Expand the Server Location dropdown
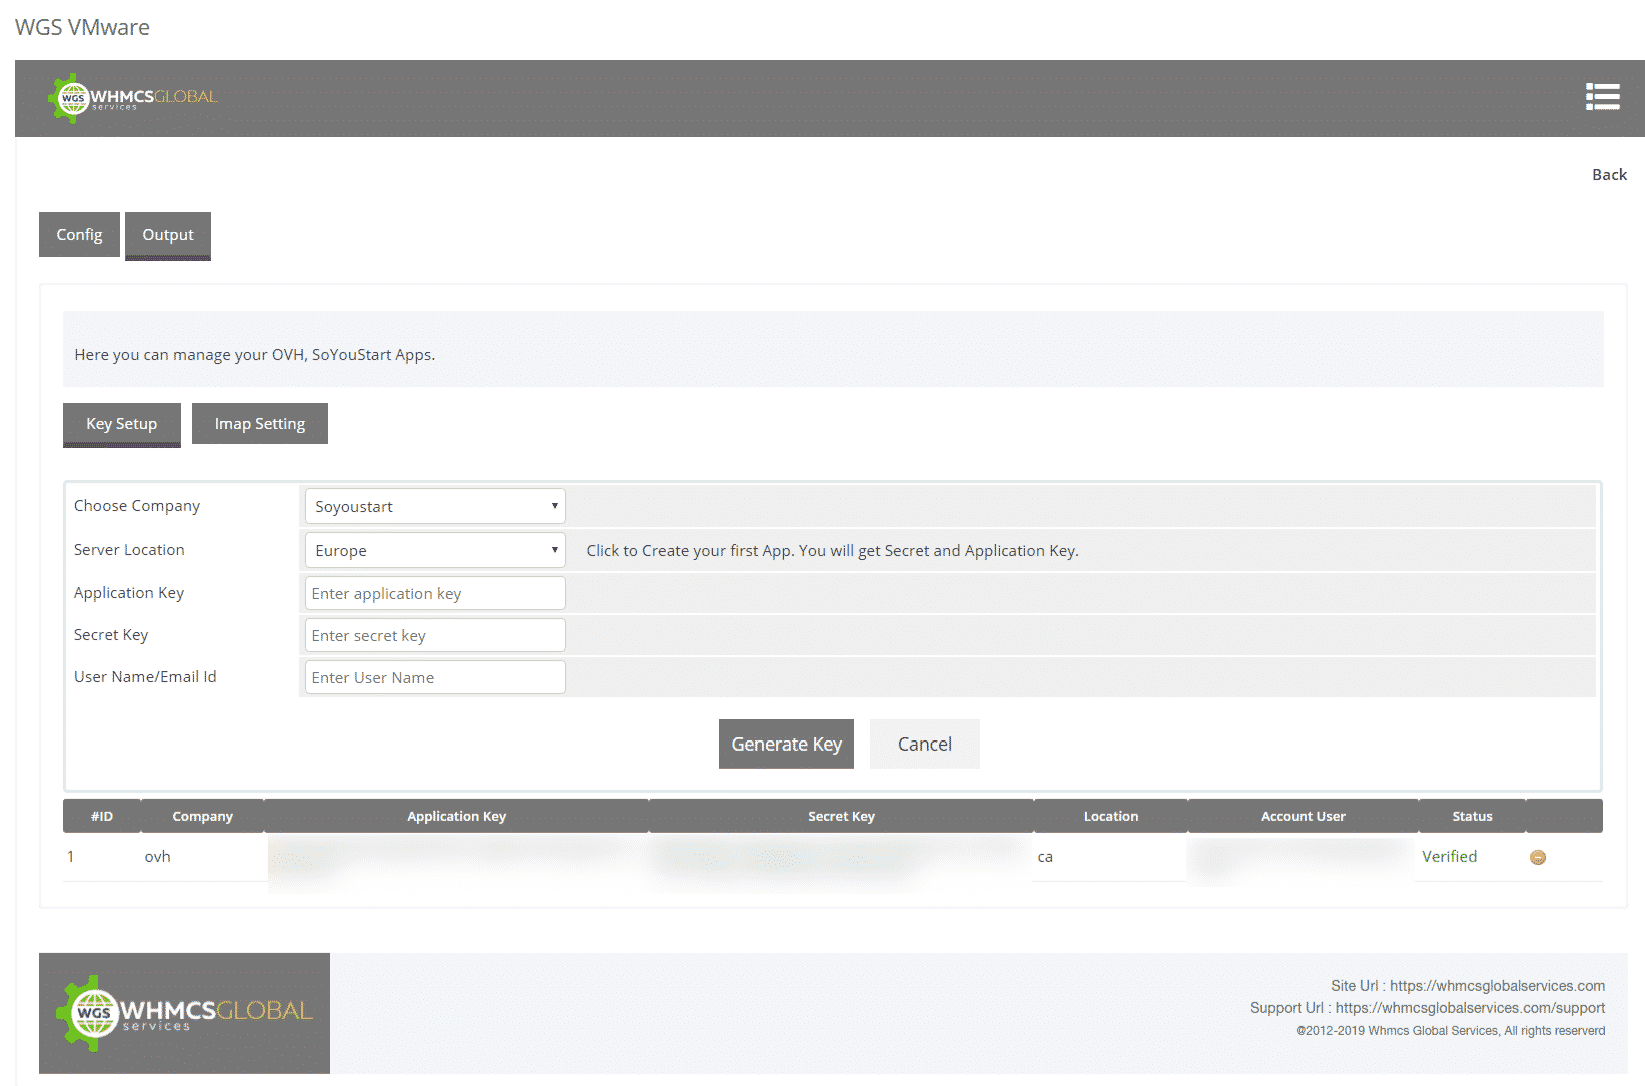 [435, 550]
